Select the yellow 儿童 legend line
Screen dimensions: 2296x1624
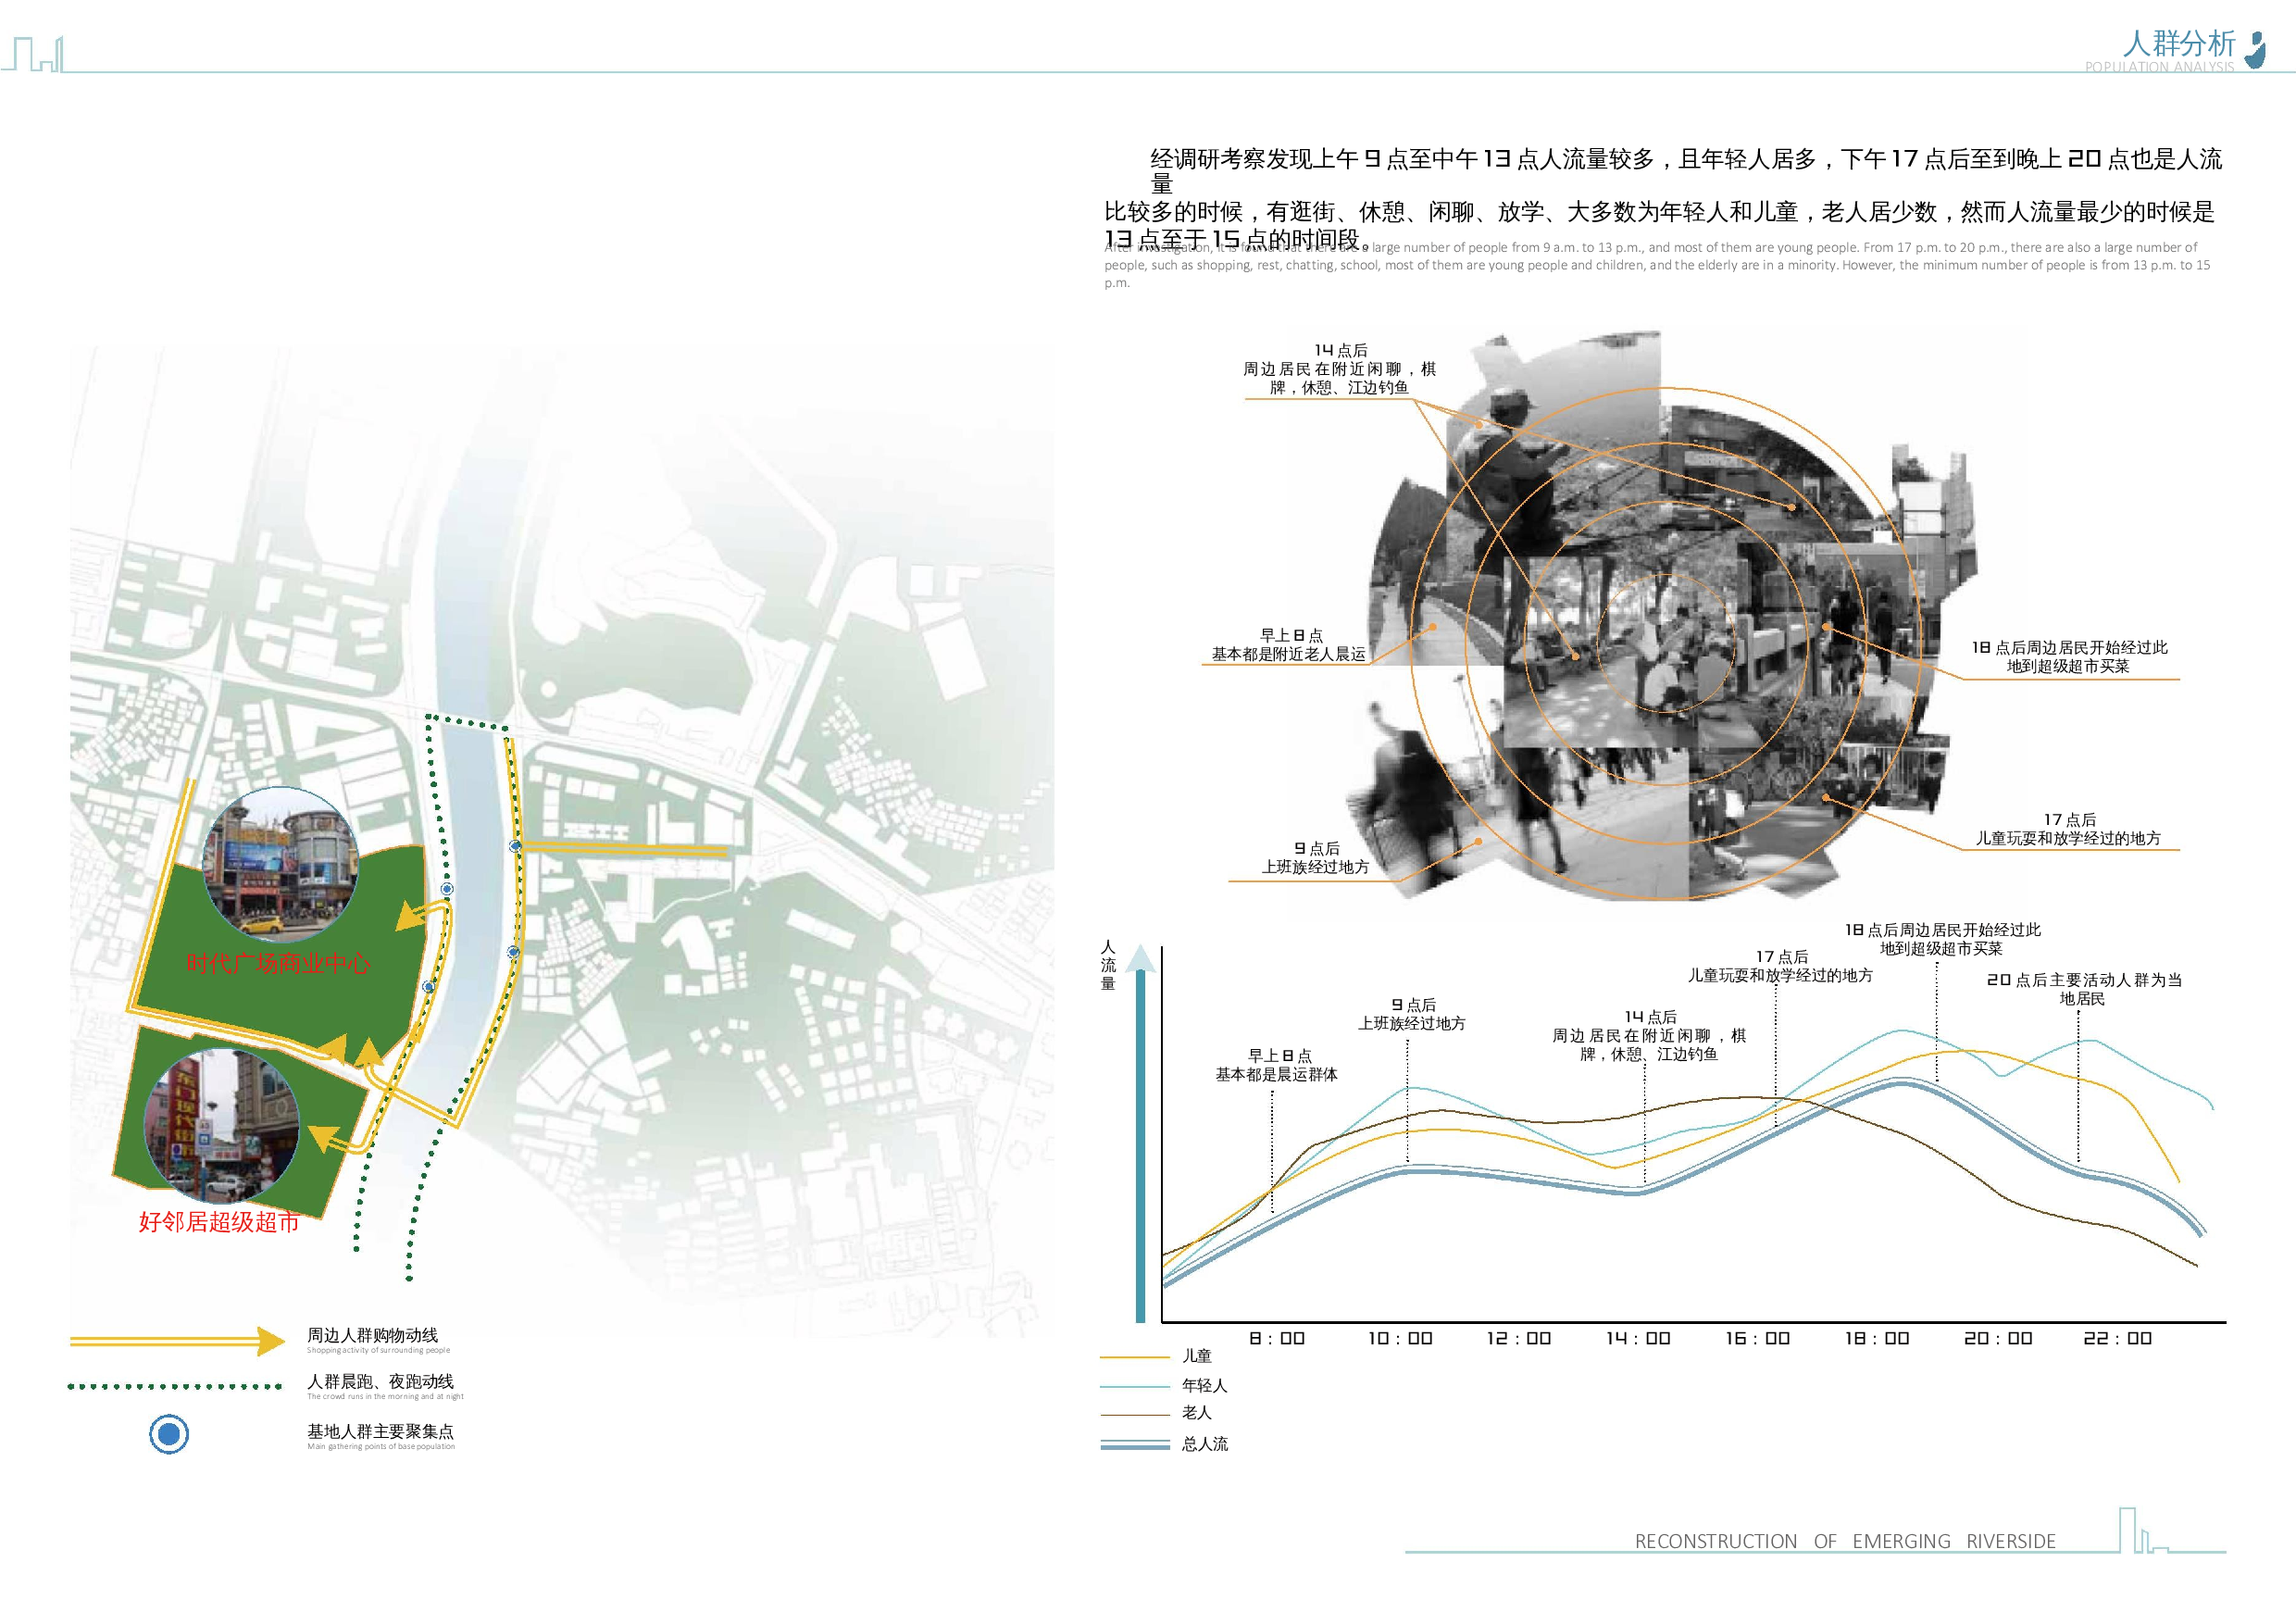coord(1134,1357)
